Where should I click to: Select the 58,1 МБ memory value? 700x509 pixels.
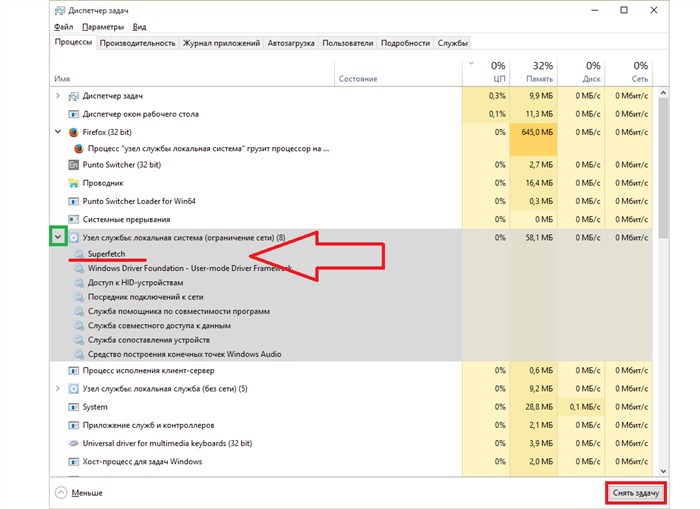click(539, 238)
